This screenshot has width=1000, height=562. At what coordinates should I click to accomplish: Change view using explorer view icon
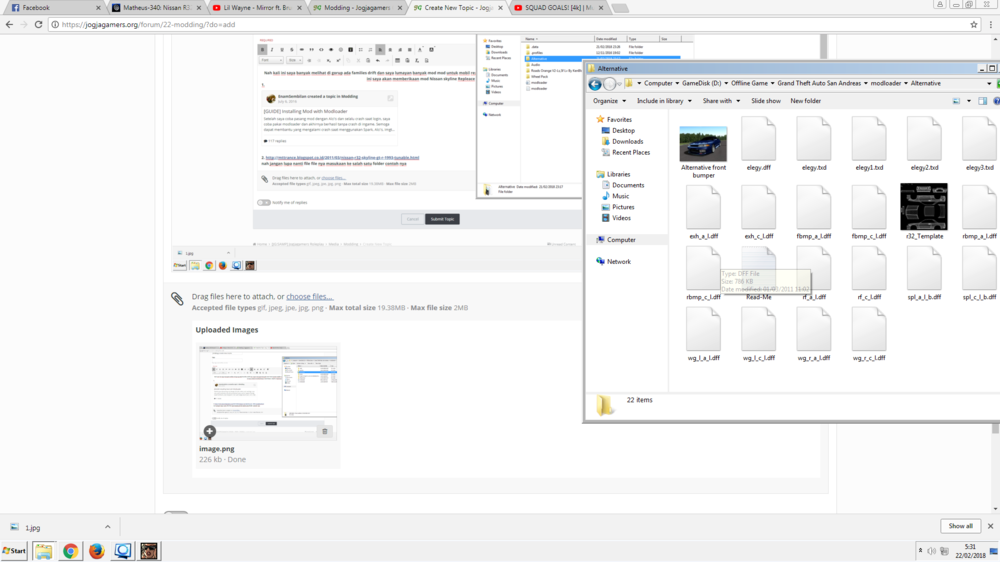point(956,101)
